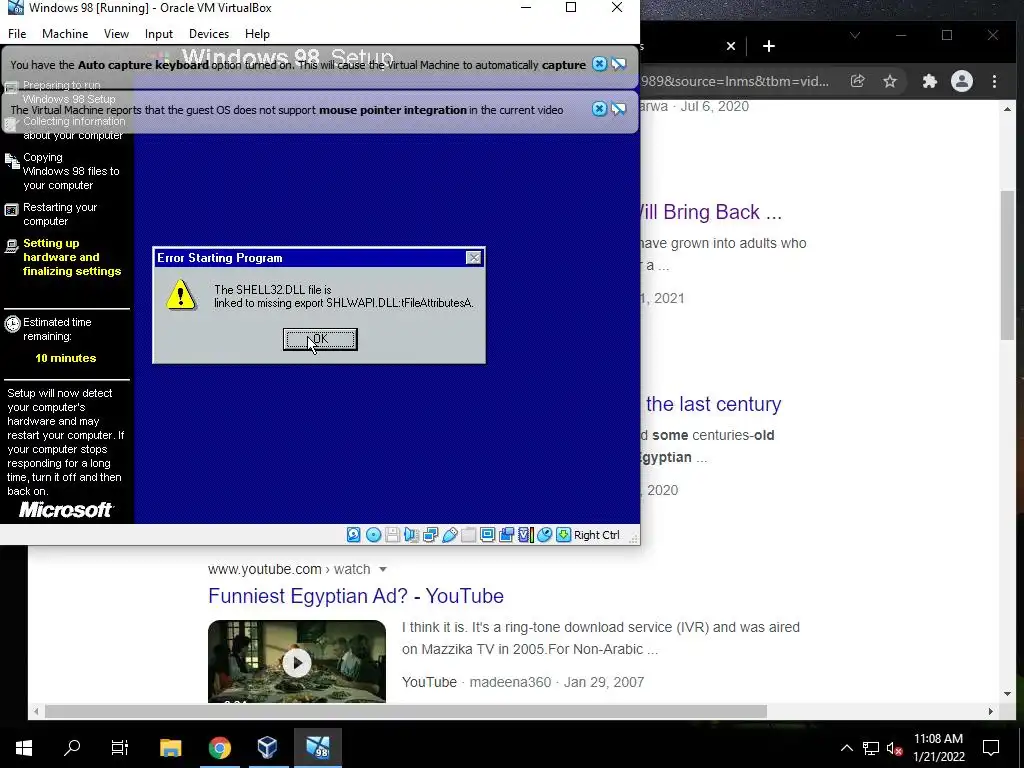This screenshot has width=1024, height=768.
Task: Click the Chrome address bar URL
Action: pos(735,81)
